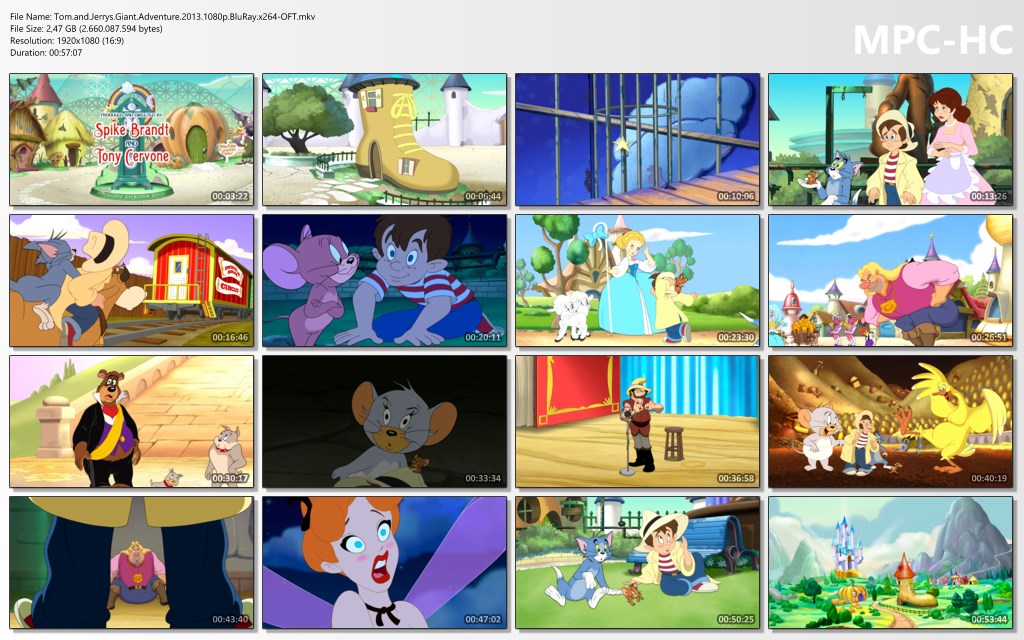The width and height of the screenshot is (1024, 640).
Task: Select the circus train thumbnail at 00:16:46
Action: click(x=131, y=281)
